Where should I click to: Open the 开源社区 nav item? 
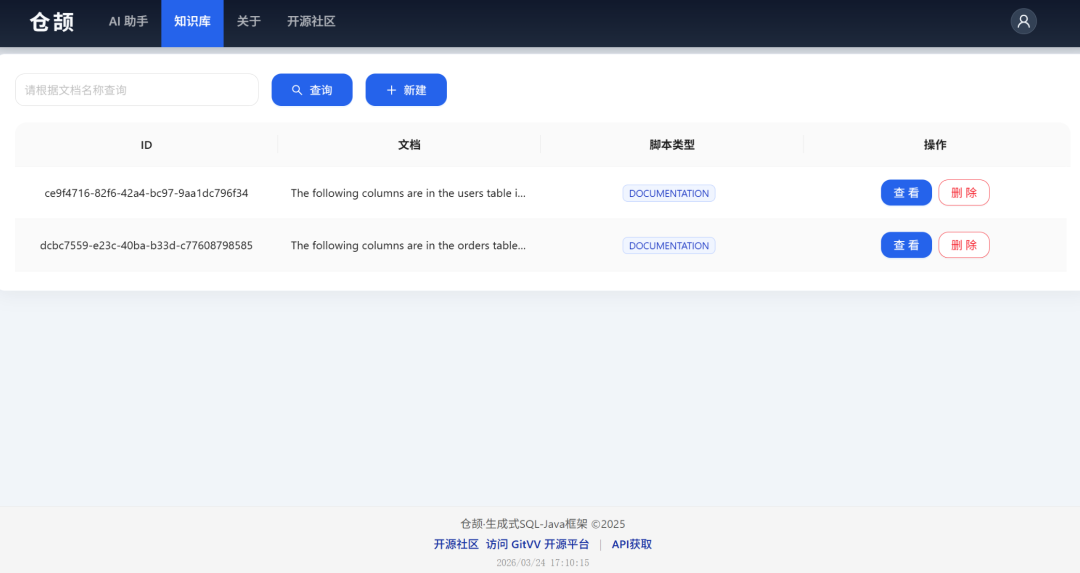[x=311, y=21]
